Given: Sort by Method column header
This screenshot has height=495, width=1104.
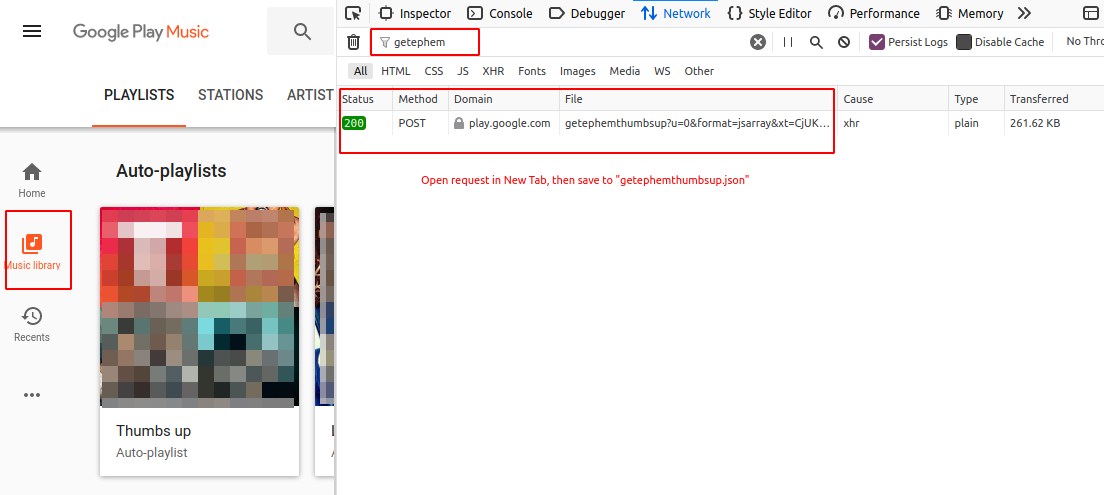Looking at the screenshot, I should point(420,99).
